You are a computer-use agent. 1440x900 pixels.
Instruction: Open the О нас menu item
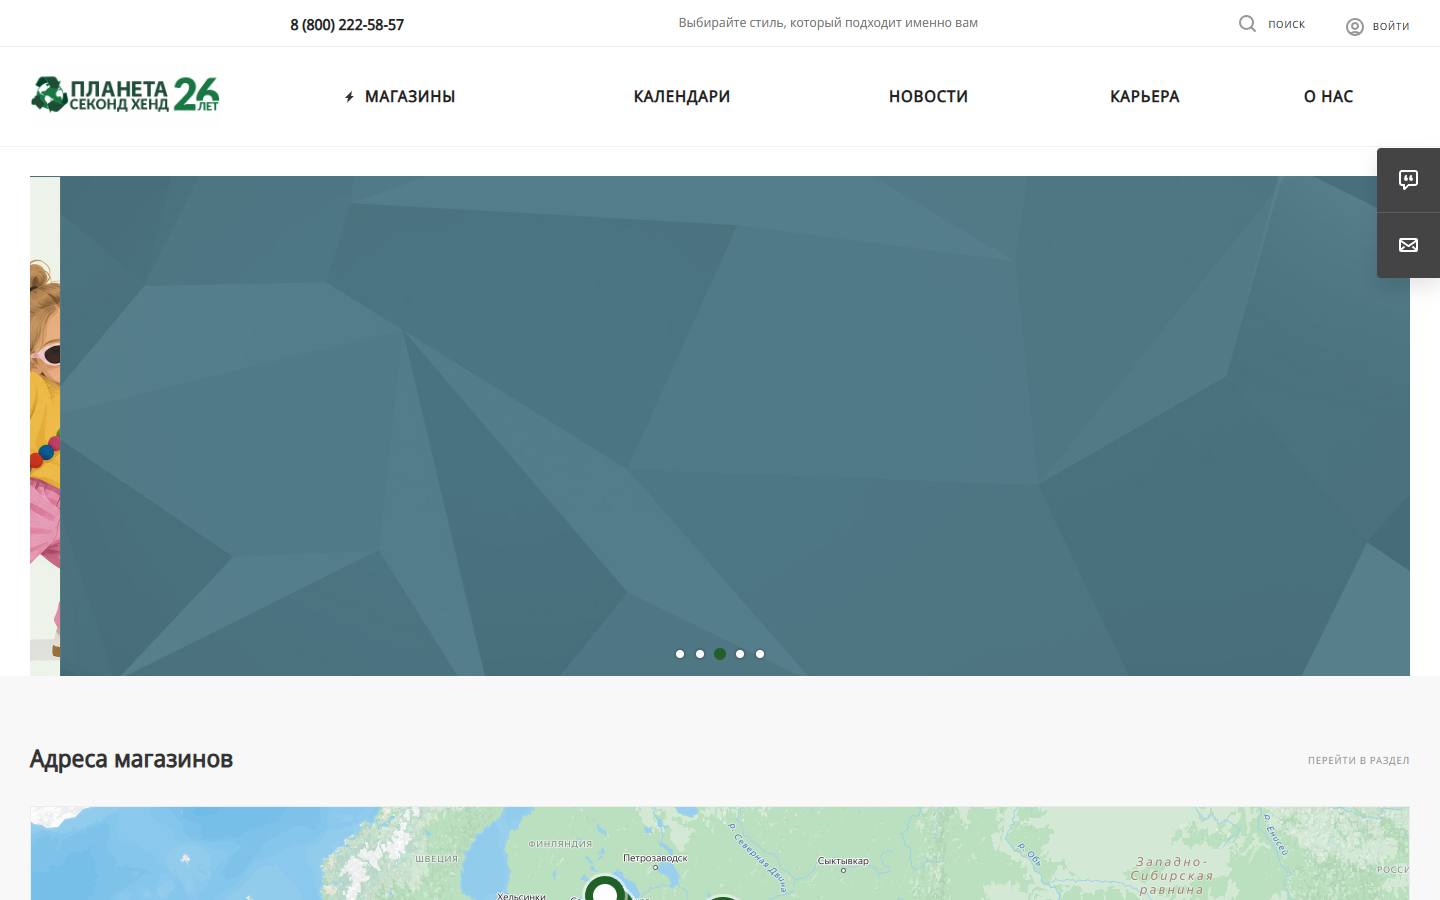pyautogui.click(x=1328, y=96)
